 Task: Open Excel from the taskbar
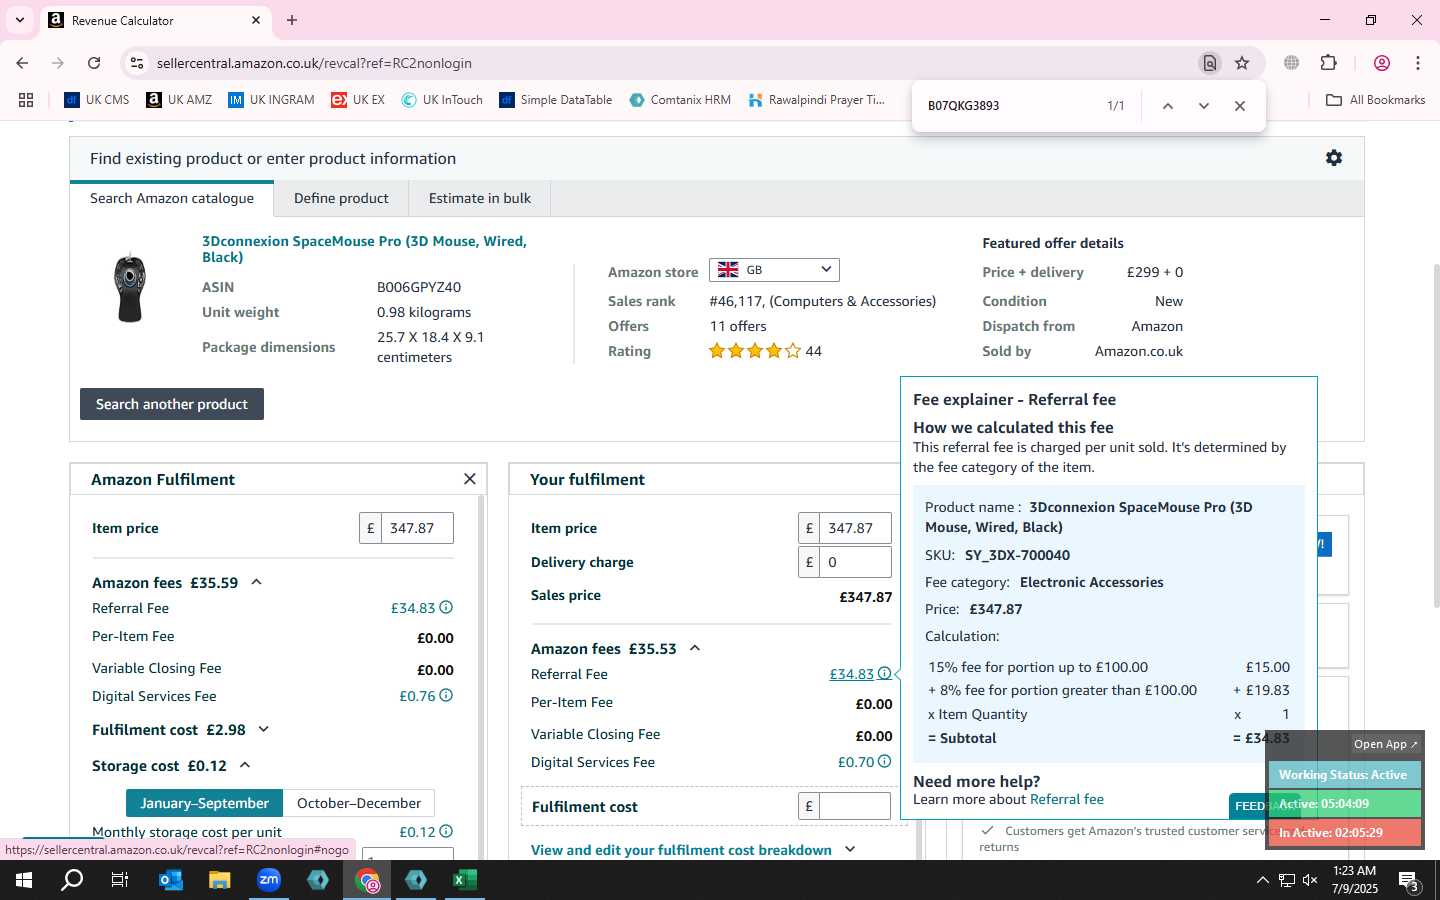click(x=464, y=880)
